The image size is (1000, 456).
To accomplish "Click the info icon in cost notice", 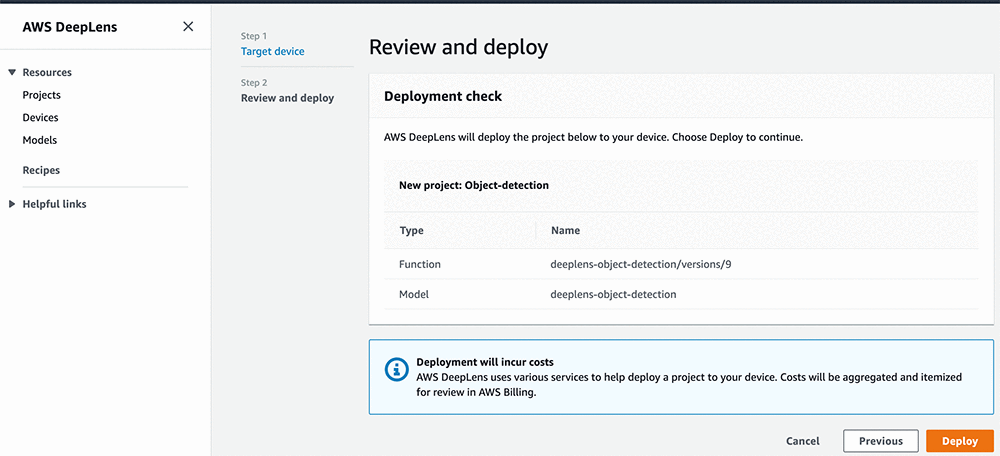I will pos(397,369).
